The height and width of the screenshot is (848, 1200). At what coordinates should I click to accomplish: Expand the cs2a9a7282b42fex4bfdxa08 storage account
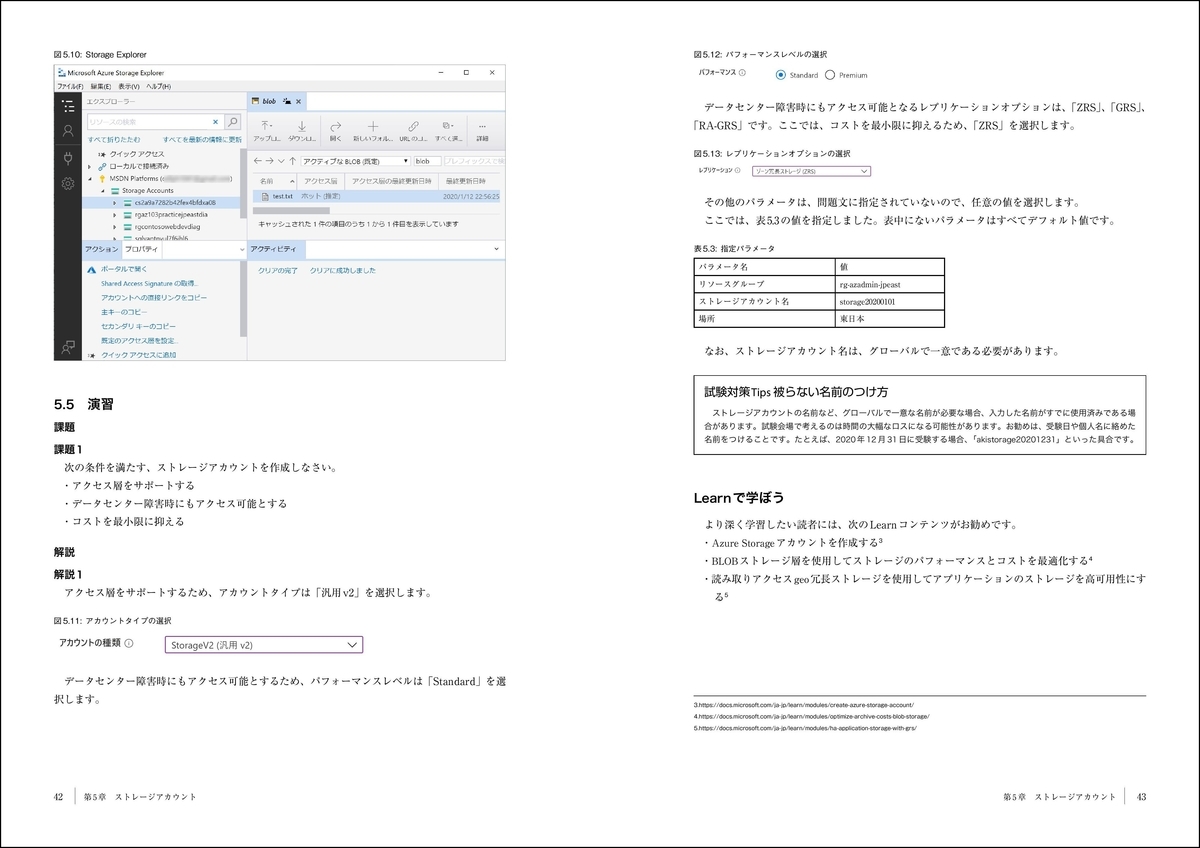click(x=114, y=202)
